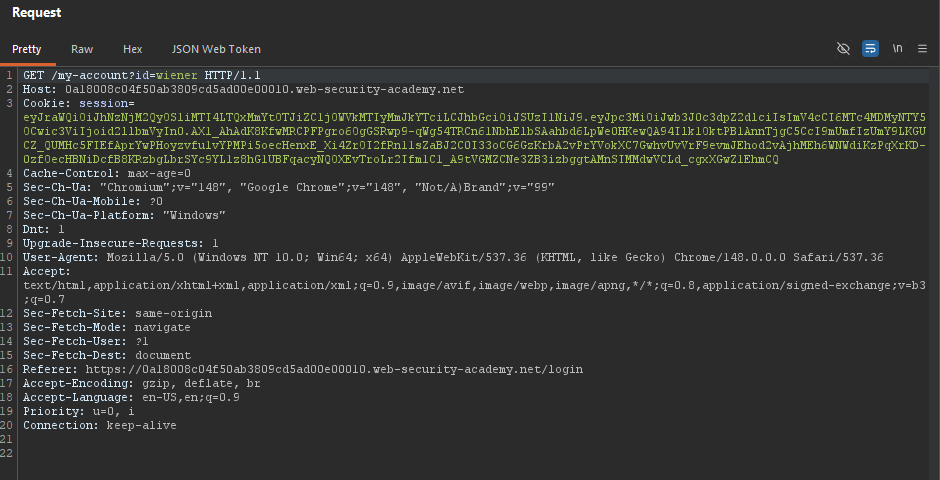Click the Cache-Control max-age value
This screenshot has height=480, width=940.
[159, 173]
